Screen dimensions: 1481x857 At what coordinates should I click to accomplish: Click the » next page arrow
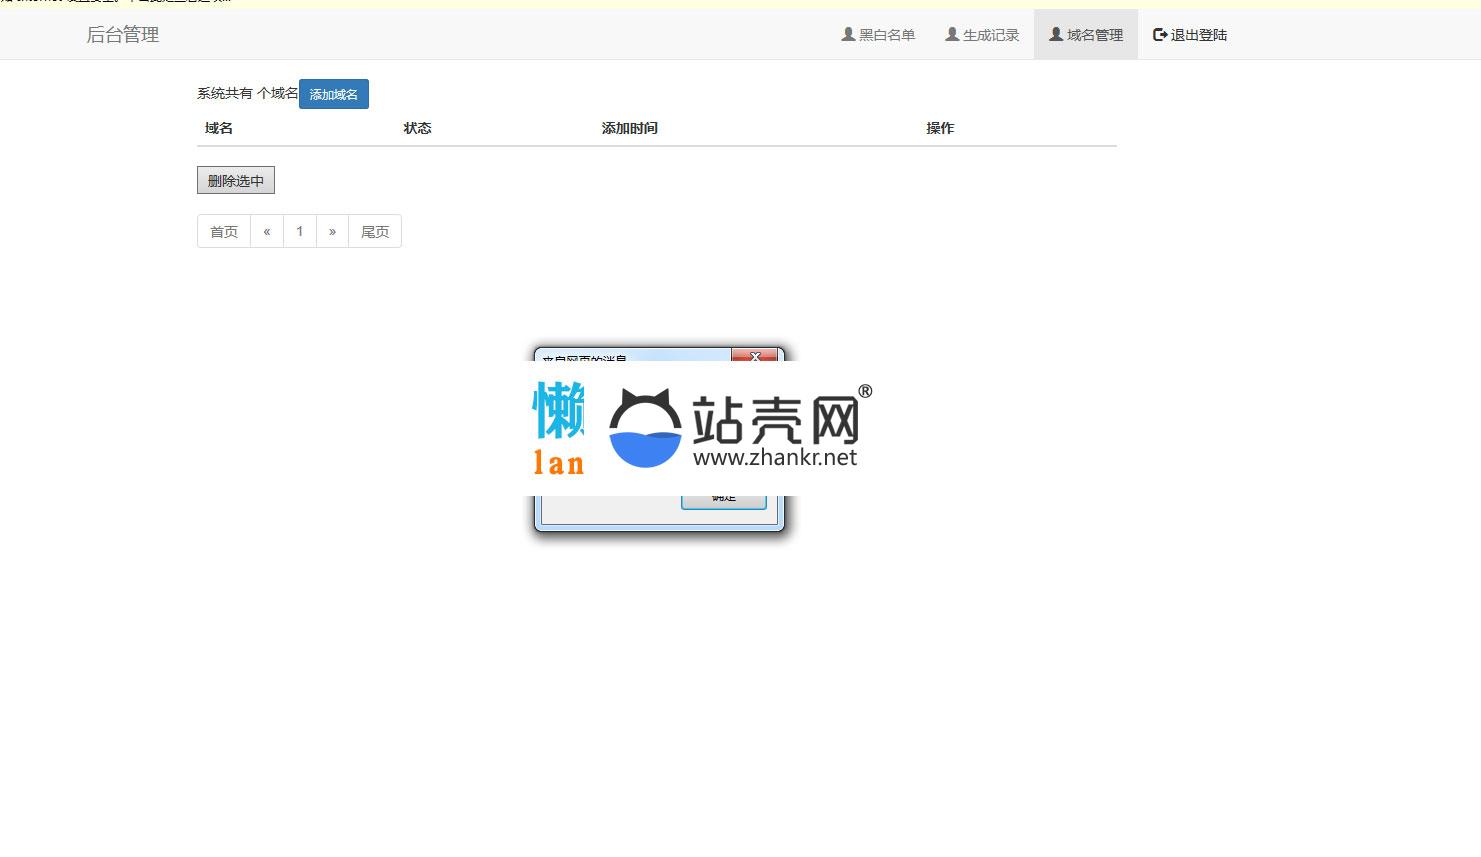click(x=332, y=231)
